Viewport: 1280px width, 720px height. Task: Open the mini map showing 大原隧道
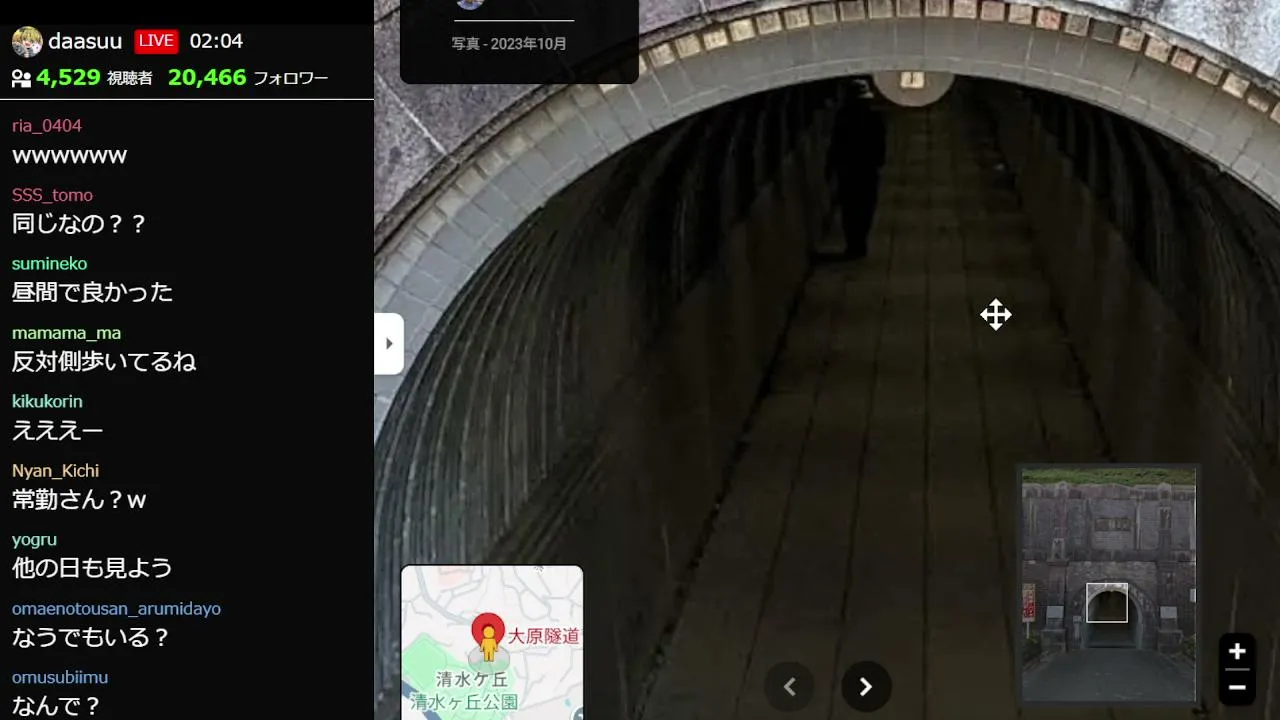coord(492,642)
